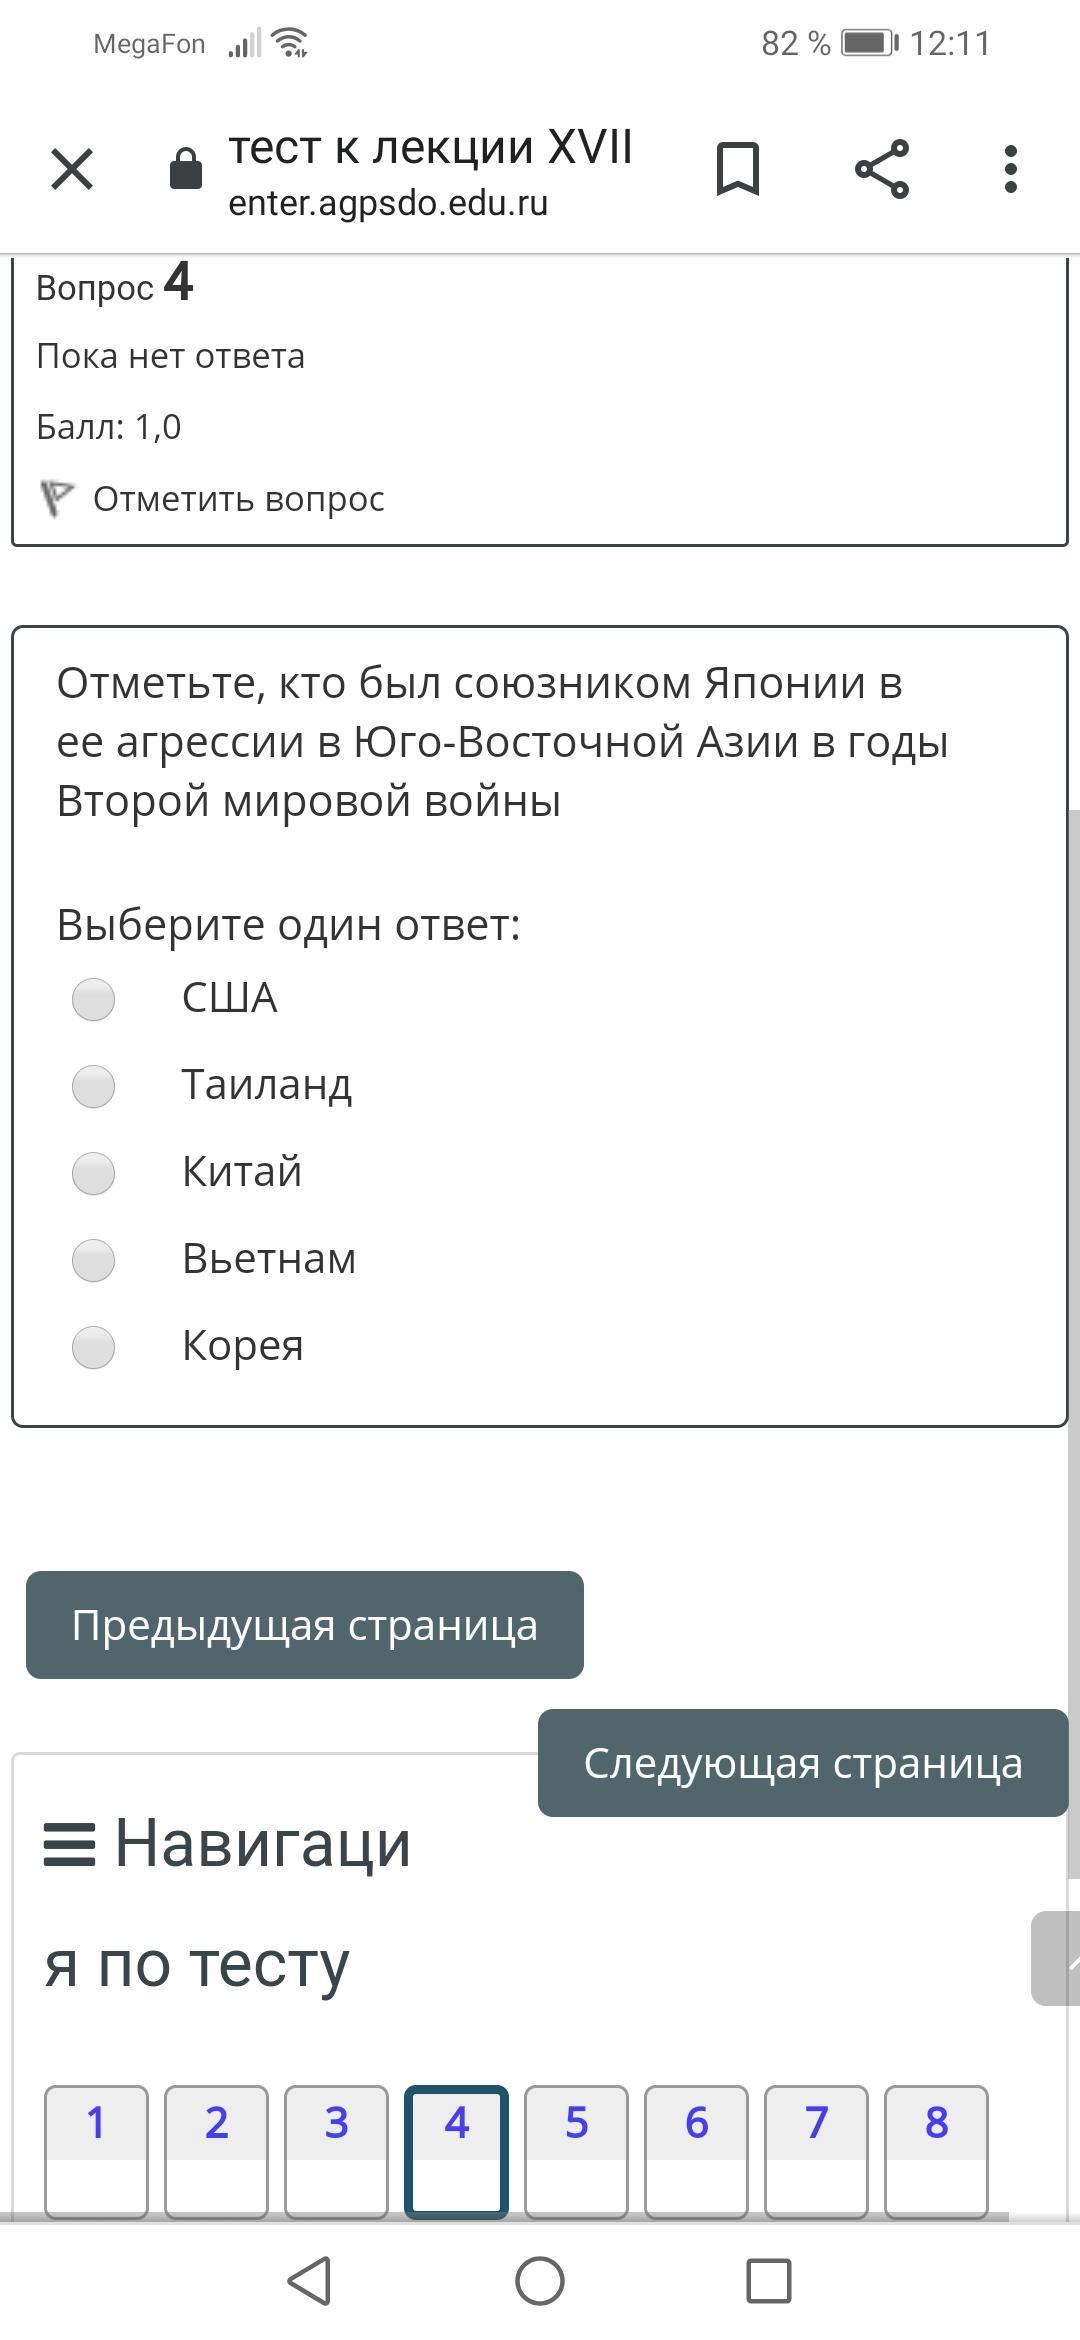Flag question with Отметить вопрос icon
This screenshot has width=1080, height=2340.
click(x=57, y=498)
